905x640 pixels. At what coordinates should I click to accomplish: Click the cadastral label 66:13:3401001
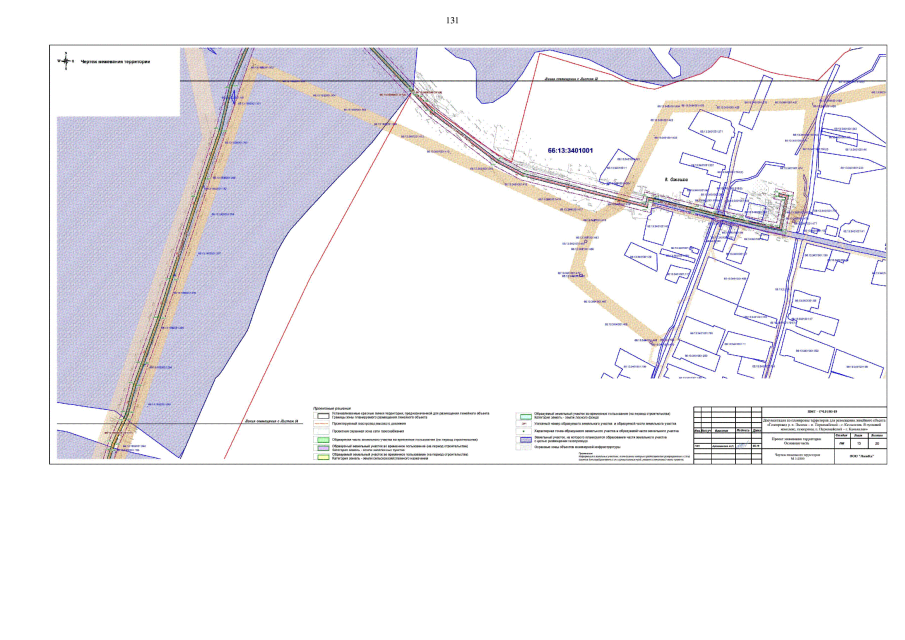click(570, 151)
